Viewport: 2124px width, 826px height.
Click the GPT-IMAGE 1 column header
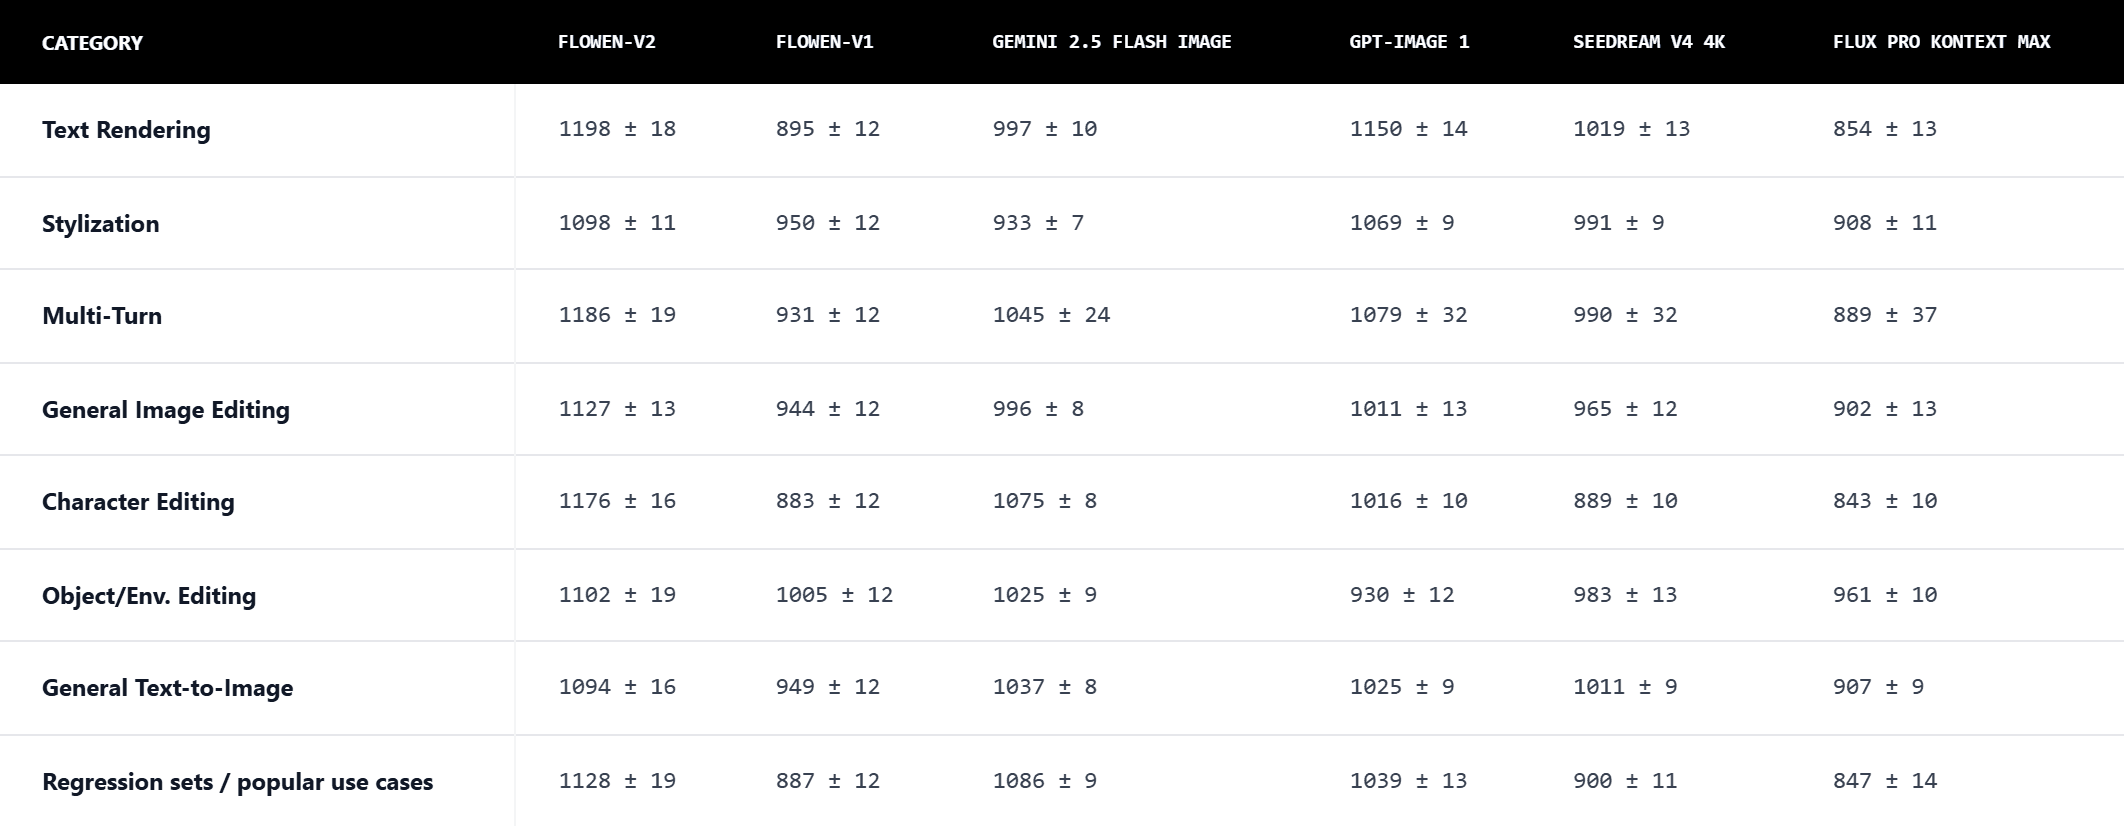(1408, 42)
